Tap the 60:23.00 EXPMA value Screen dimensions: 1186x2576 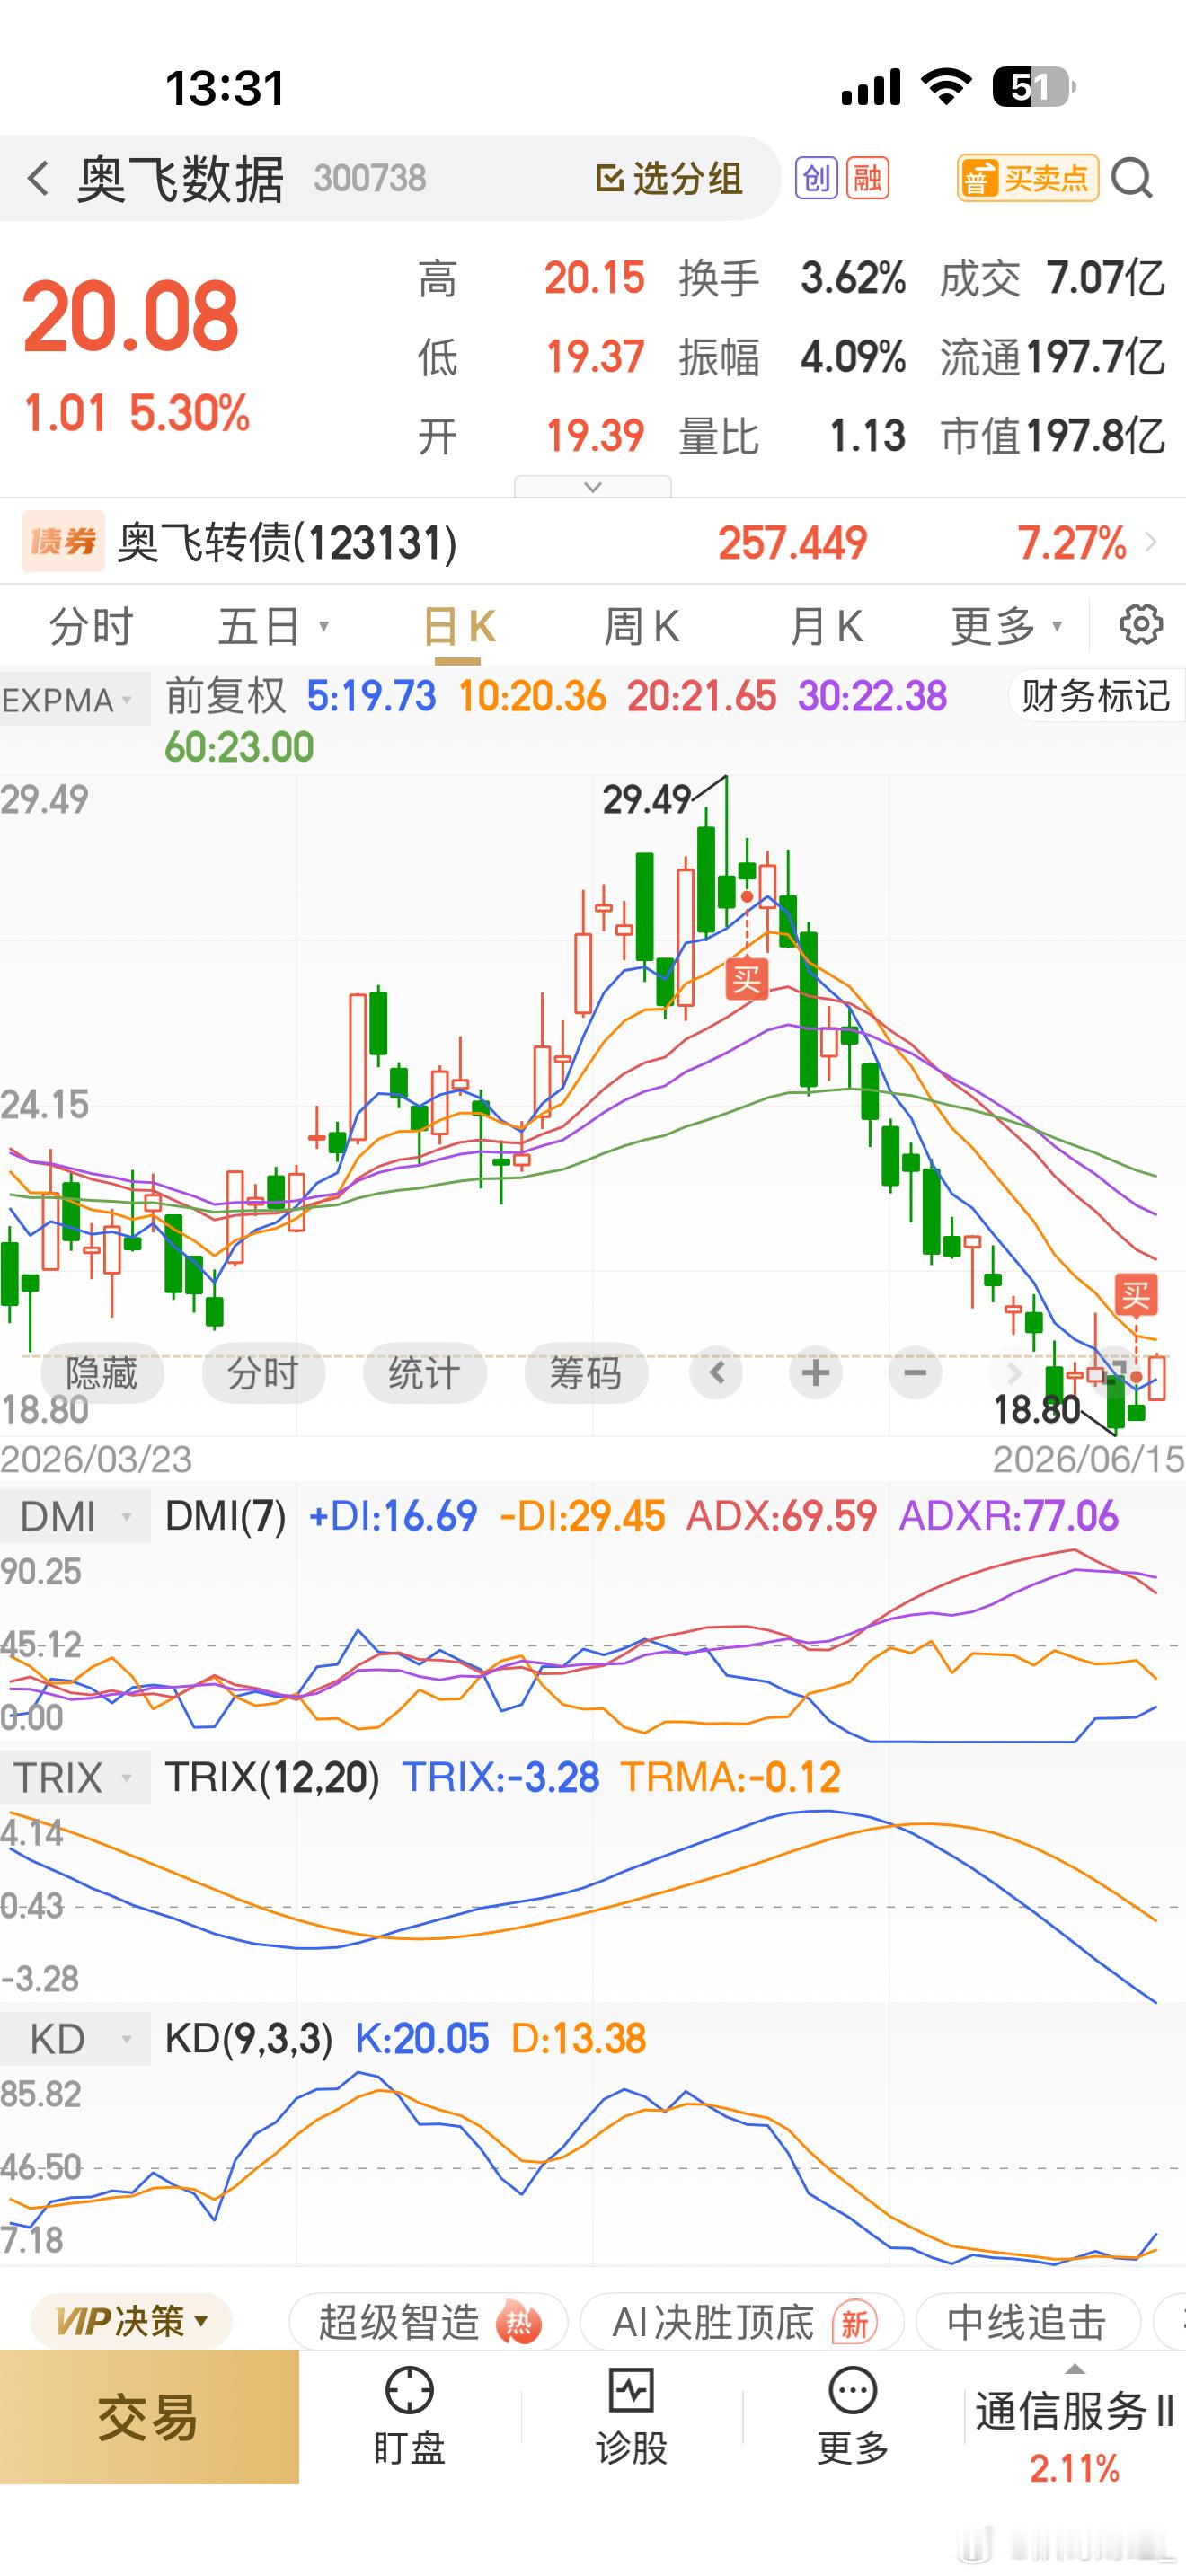pyautogui.click(x=239, y=747)
